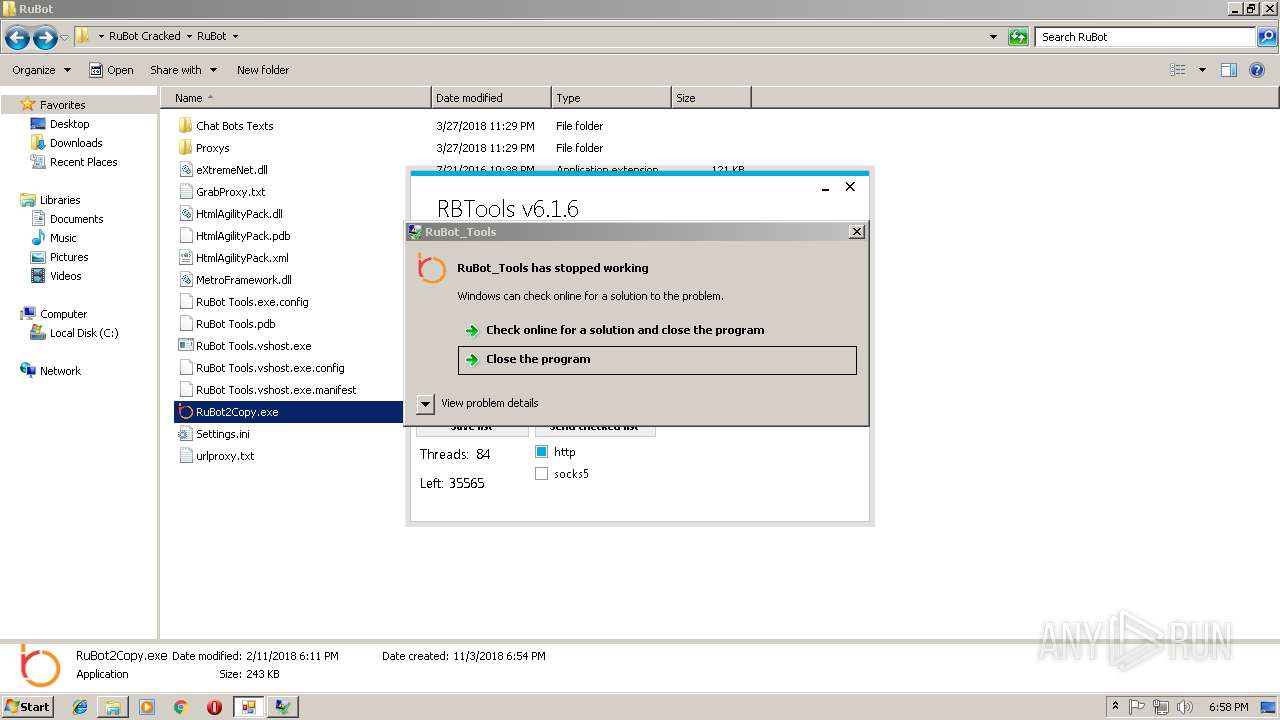Open the Organize dropdown menu

(x=41, y=70)
